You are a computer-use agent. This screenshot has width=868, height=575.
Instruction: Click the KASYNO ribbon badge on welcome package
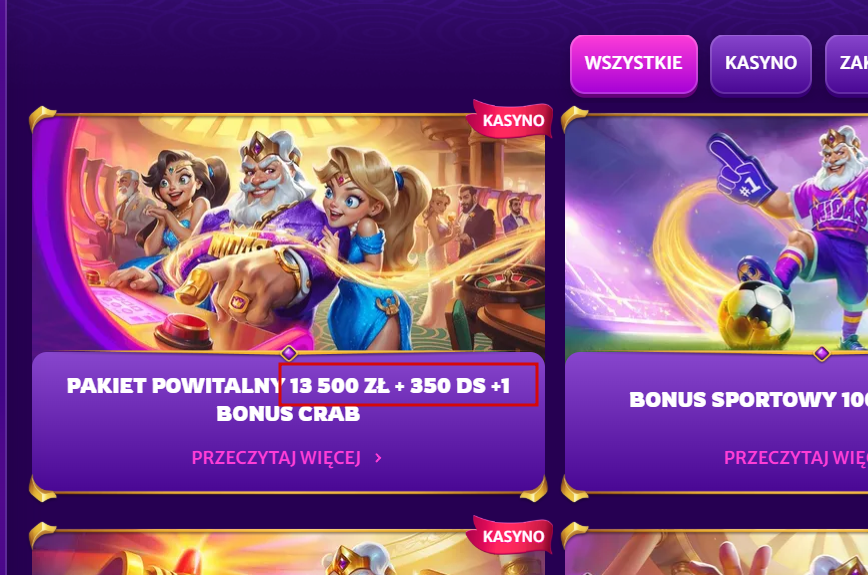click(511, 120)
